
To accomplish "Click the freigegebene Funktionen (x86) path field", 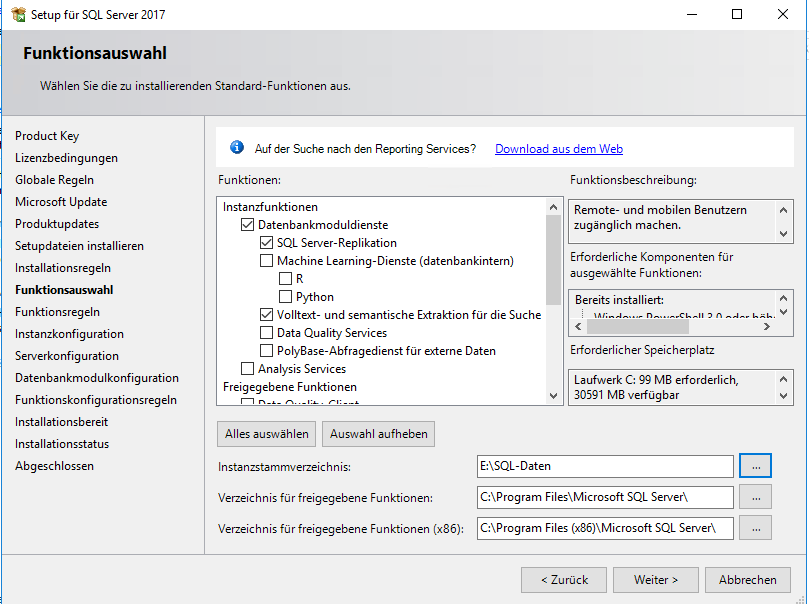I will tap(605, 528).
